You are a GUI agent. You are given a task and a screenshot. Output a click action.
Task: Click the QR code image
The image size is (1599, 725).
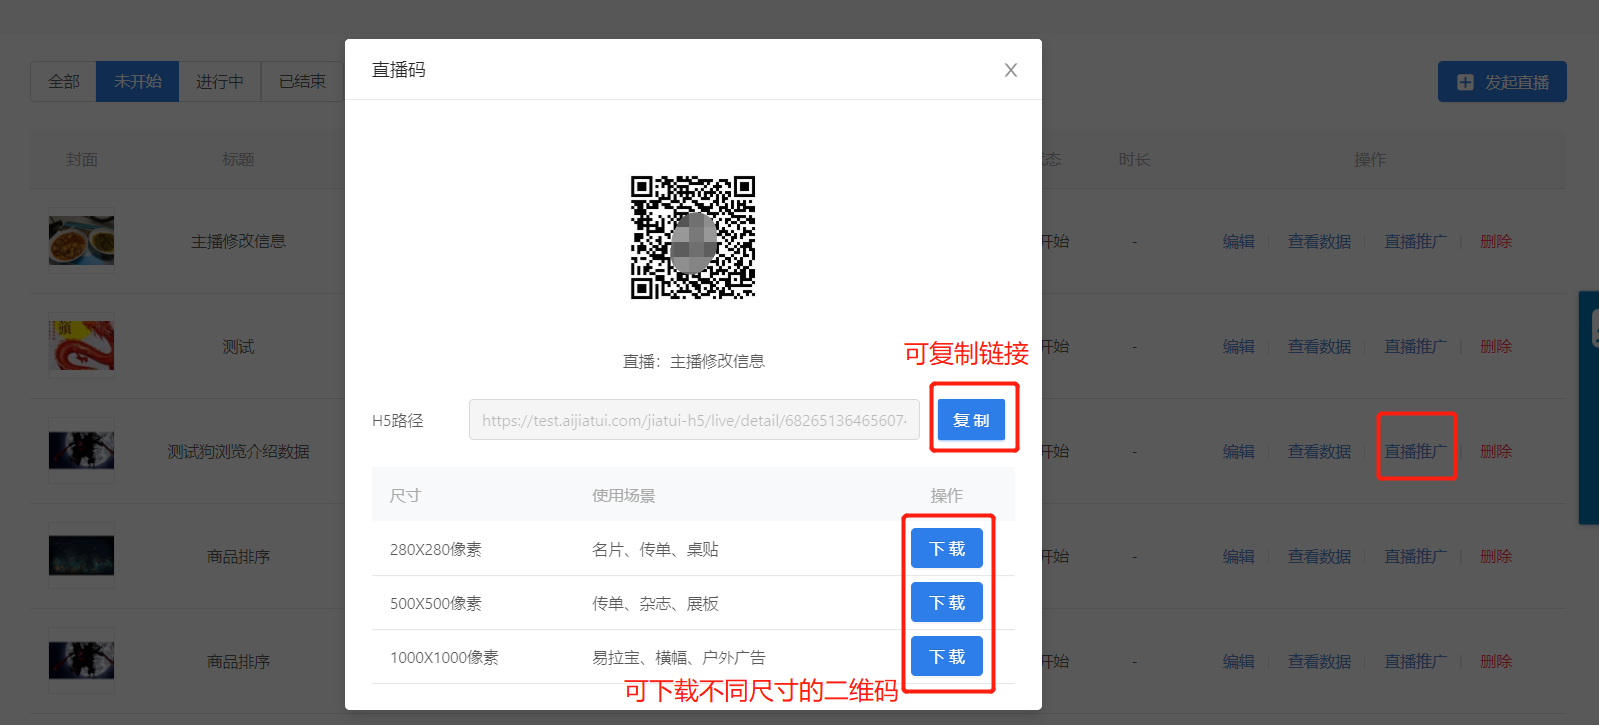pos(693,238)
